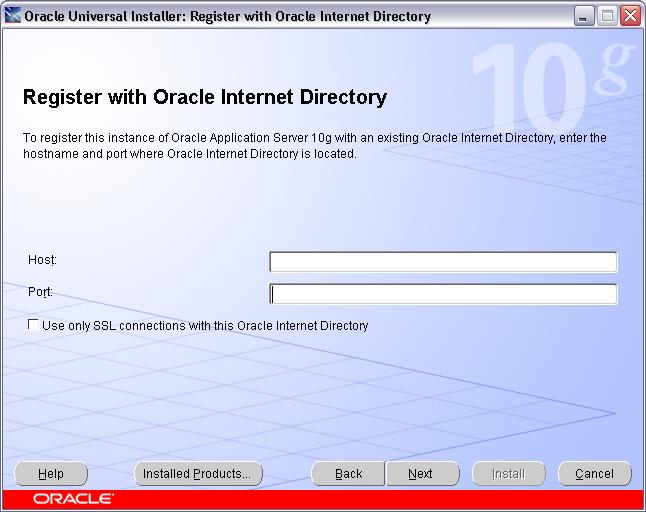
Task: Cancel the installation
Action: pyautogui.click(x=594, y=473)
